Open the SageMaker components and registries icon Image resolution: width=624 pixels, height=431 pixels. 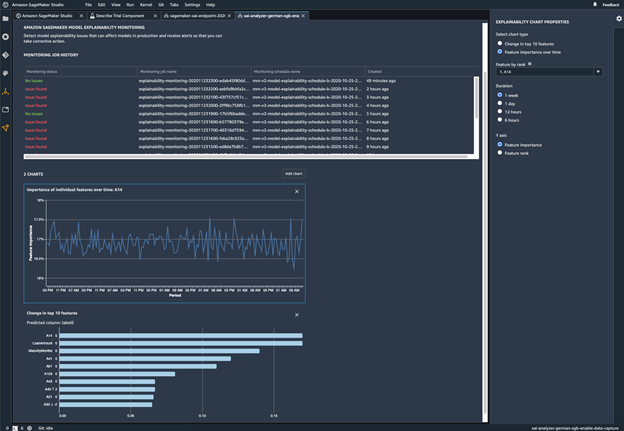click(x=6, y=91)
